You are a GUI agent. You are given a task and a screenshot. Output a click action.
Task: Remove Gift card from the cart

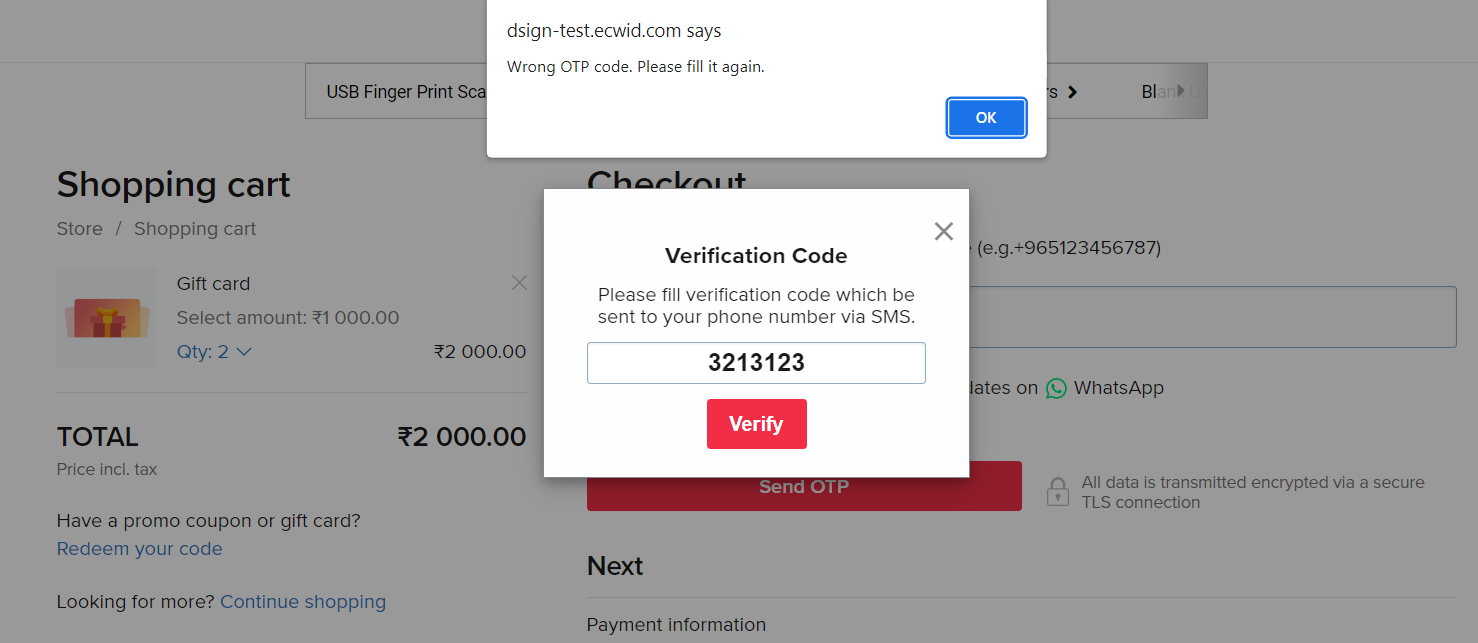point(519,283)
